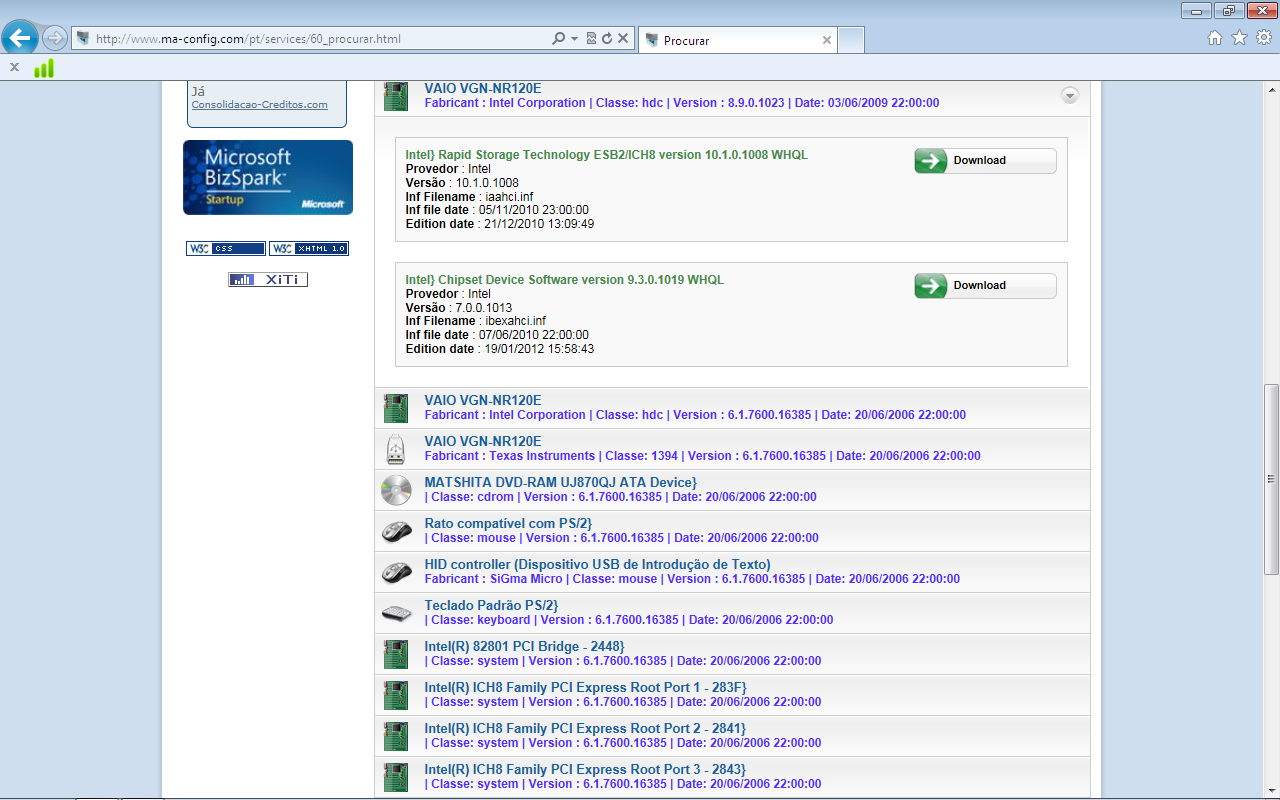Click the chip icon of VAIO version 8.9.0.1023 row

(396, 96)
